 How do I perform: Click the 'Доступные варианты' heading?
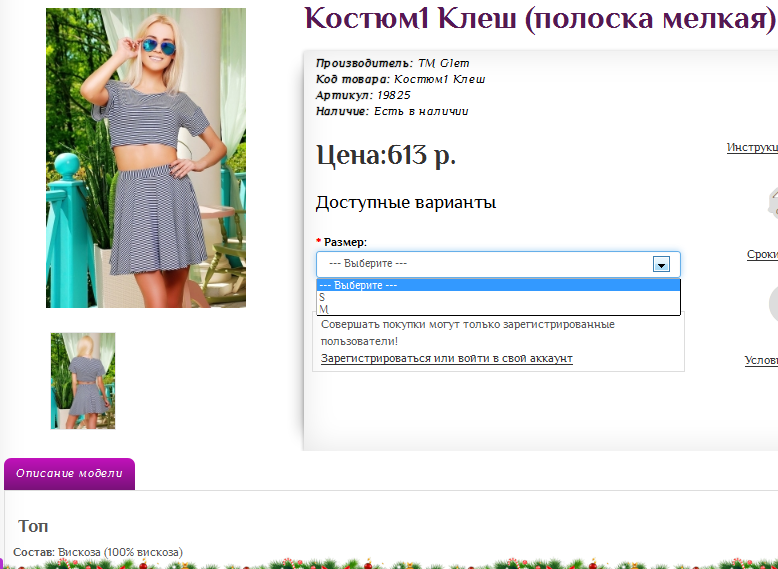[406, 202]
